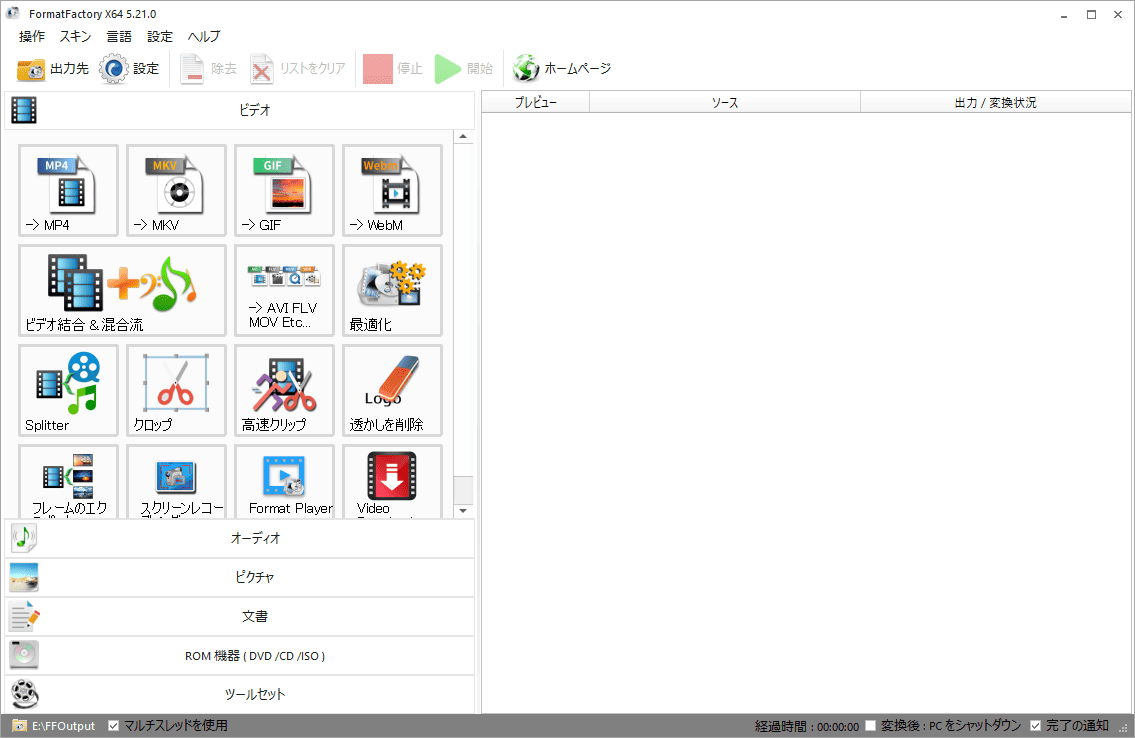Viewport: 1135px width, 738px height.
Task: Click the E:\FFOutput folder in status bar
Action: [x=54, y=726]
